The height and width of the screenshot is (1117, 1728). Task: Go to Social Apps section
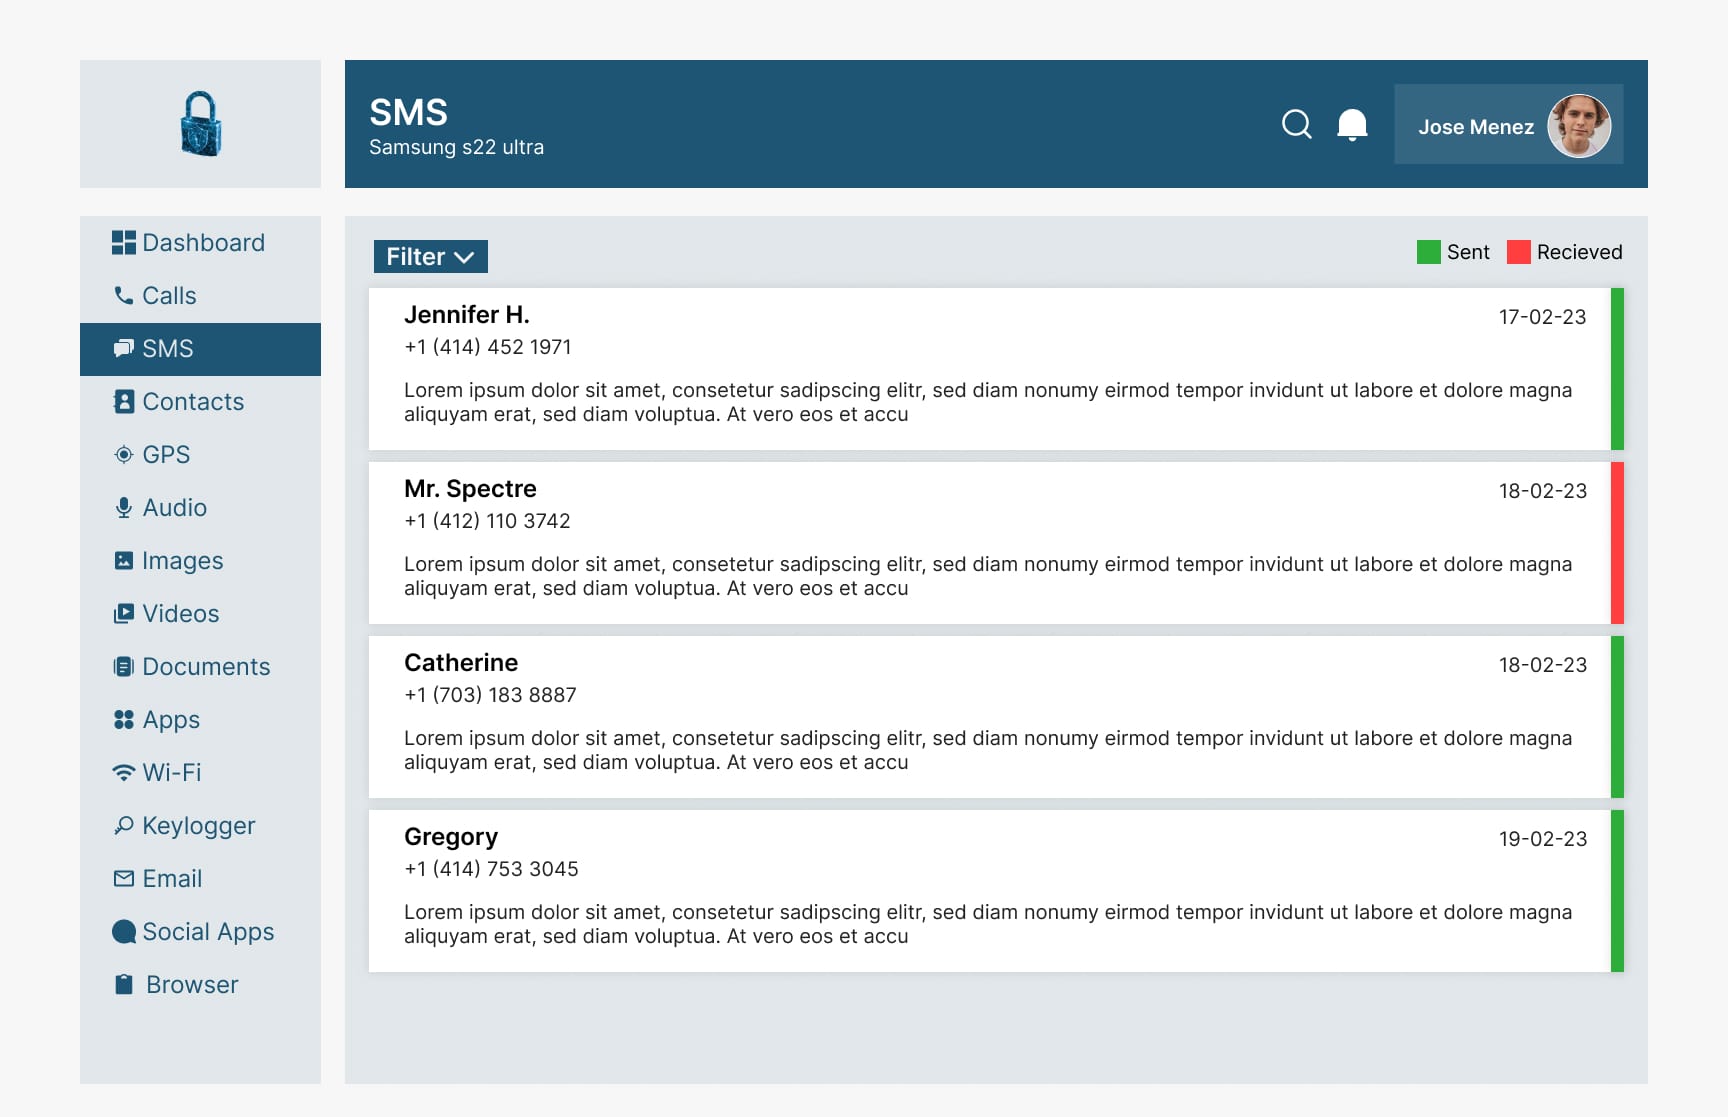pos(207,932)
